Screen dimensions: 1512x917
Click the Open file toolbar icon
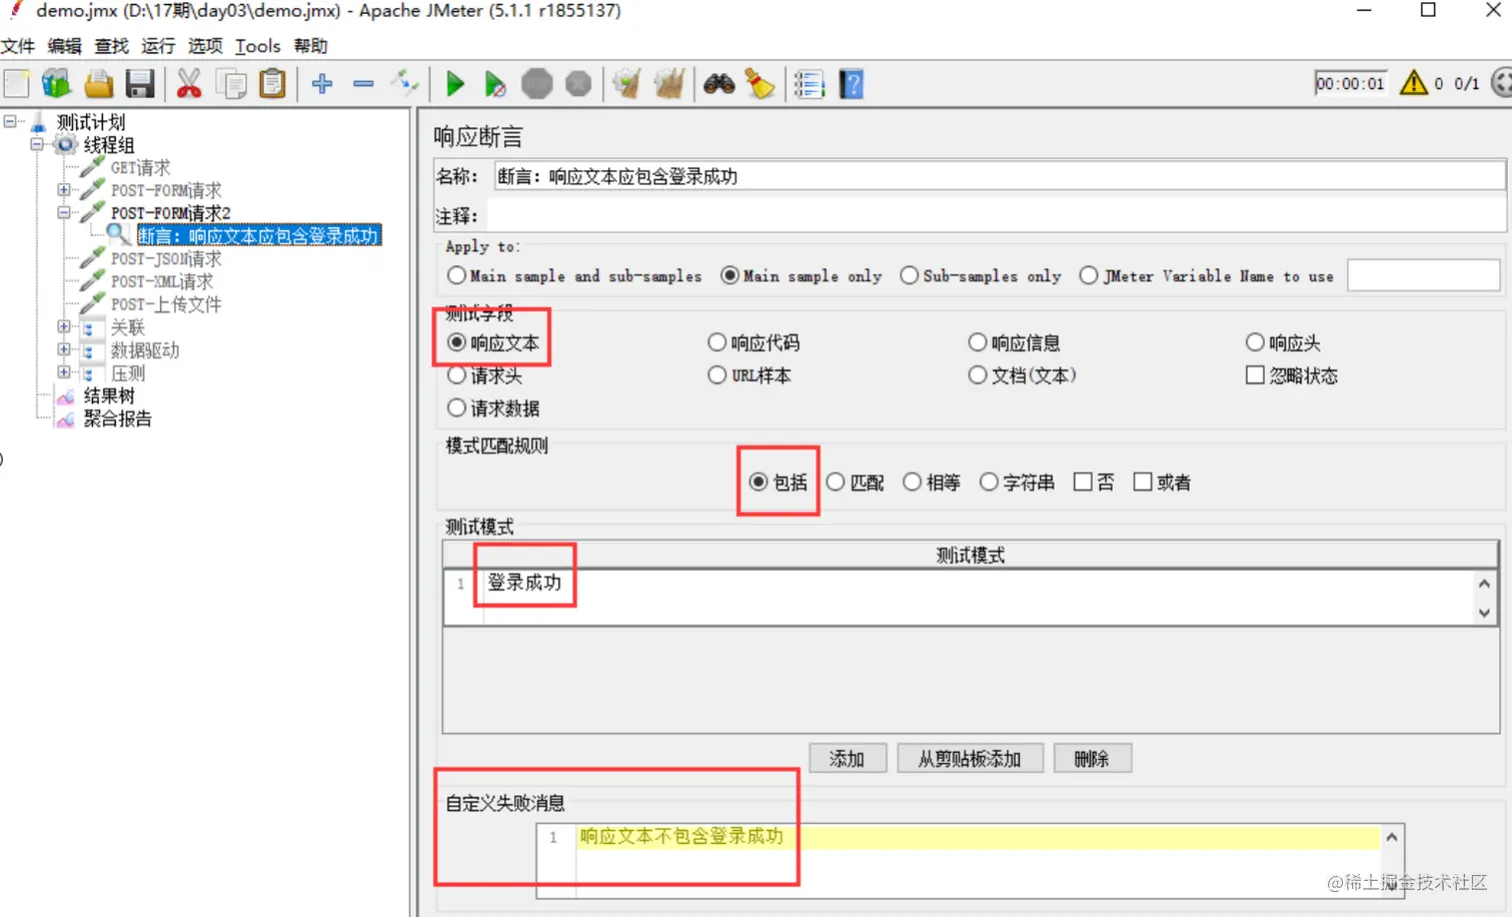click(x=99, y=84)
